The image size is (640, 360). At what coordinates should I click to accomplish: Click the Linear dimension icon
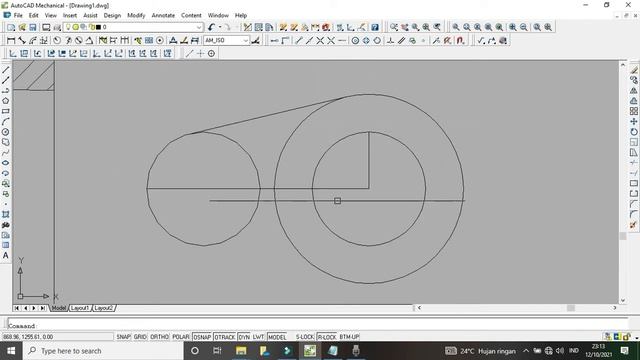click(x=11, y=40)
